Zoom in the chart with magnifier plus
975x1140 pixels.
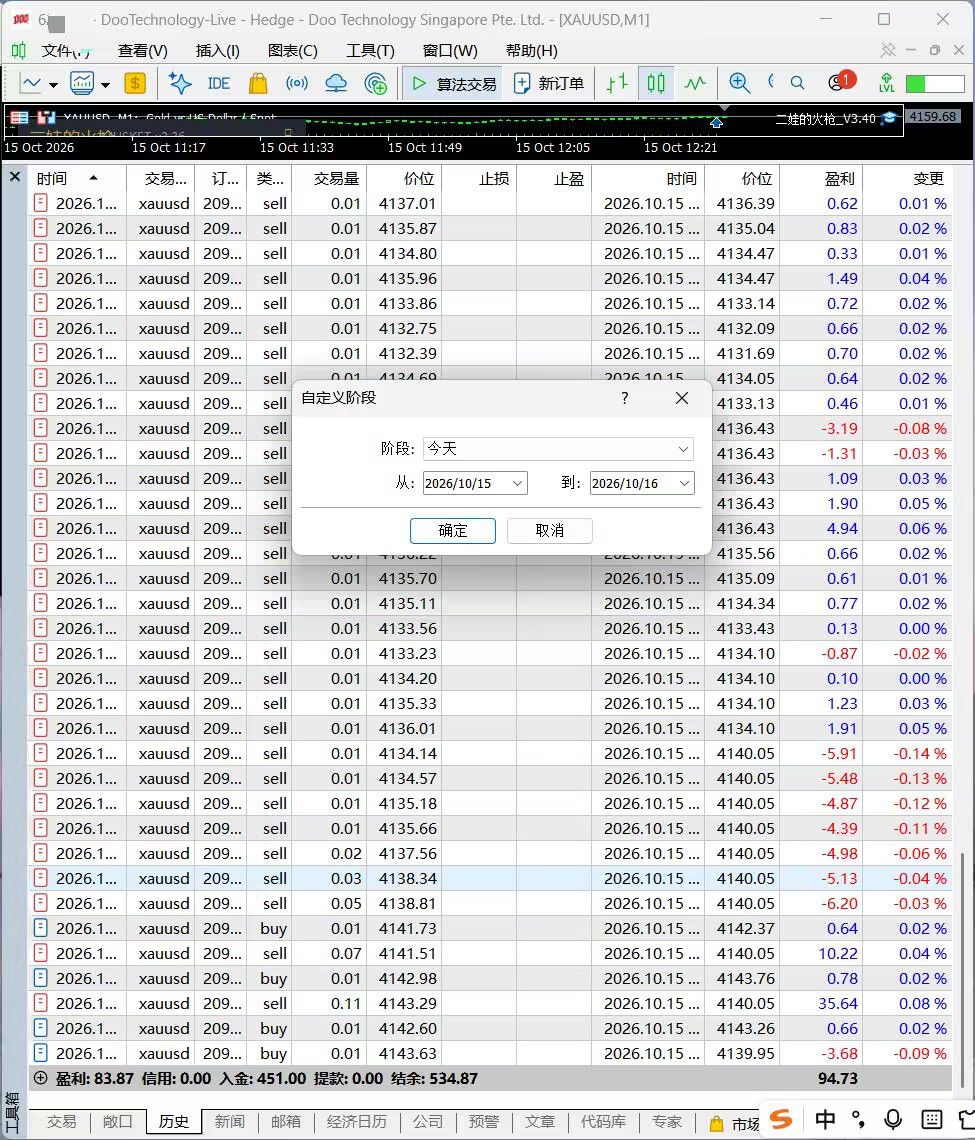739,84
